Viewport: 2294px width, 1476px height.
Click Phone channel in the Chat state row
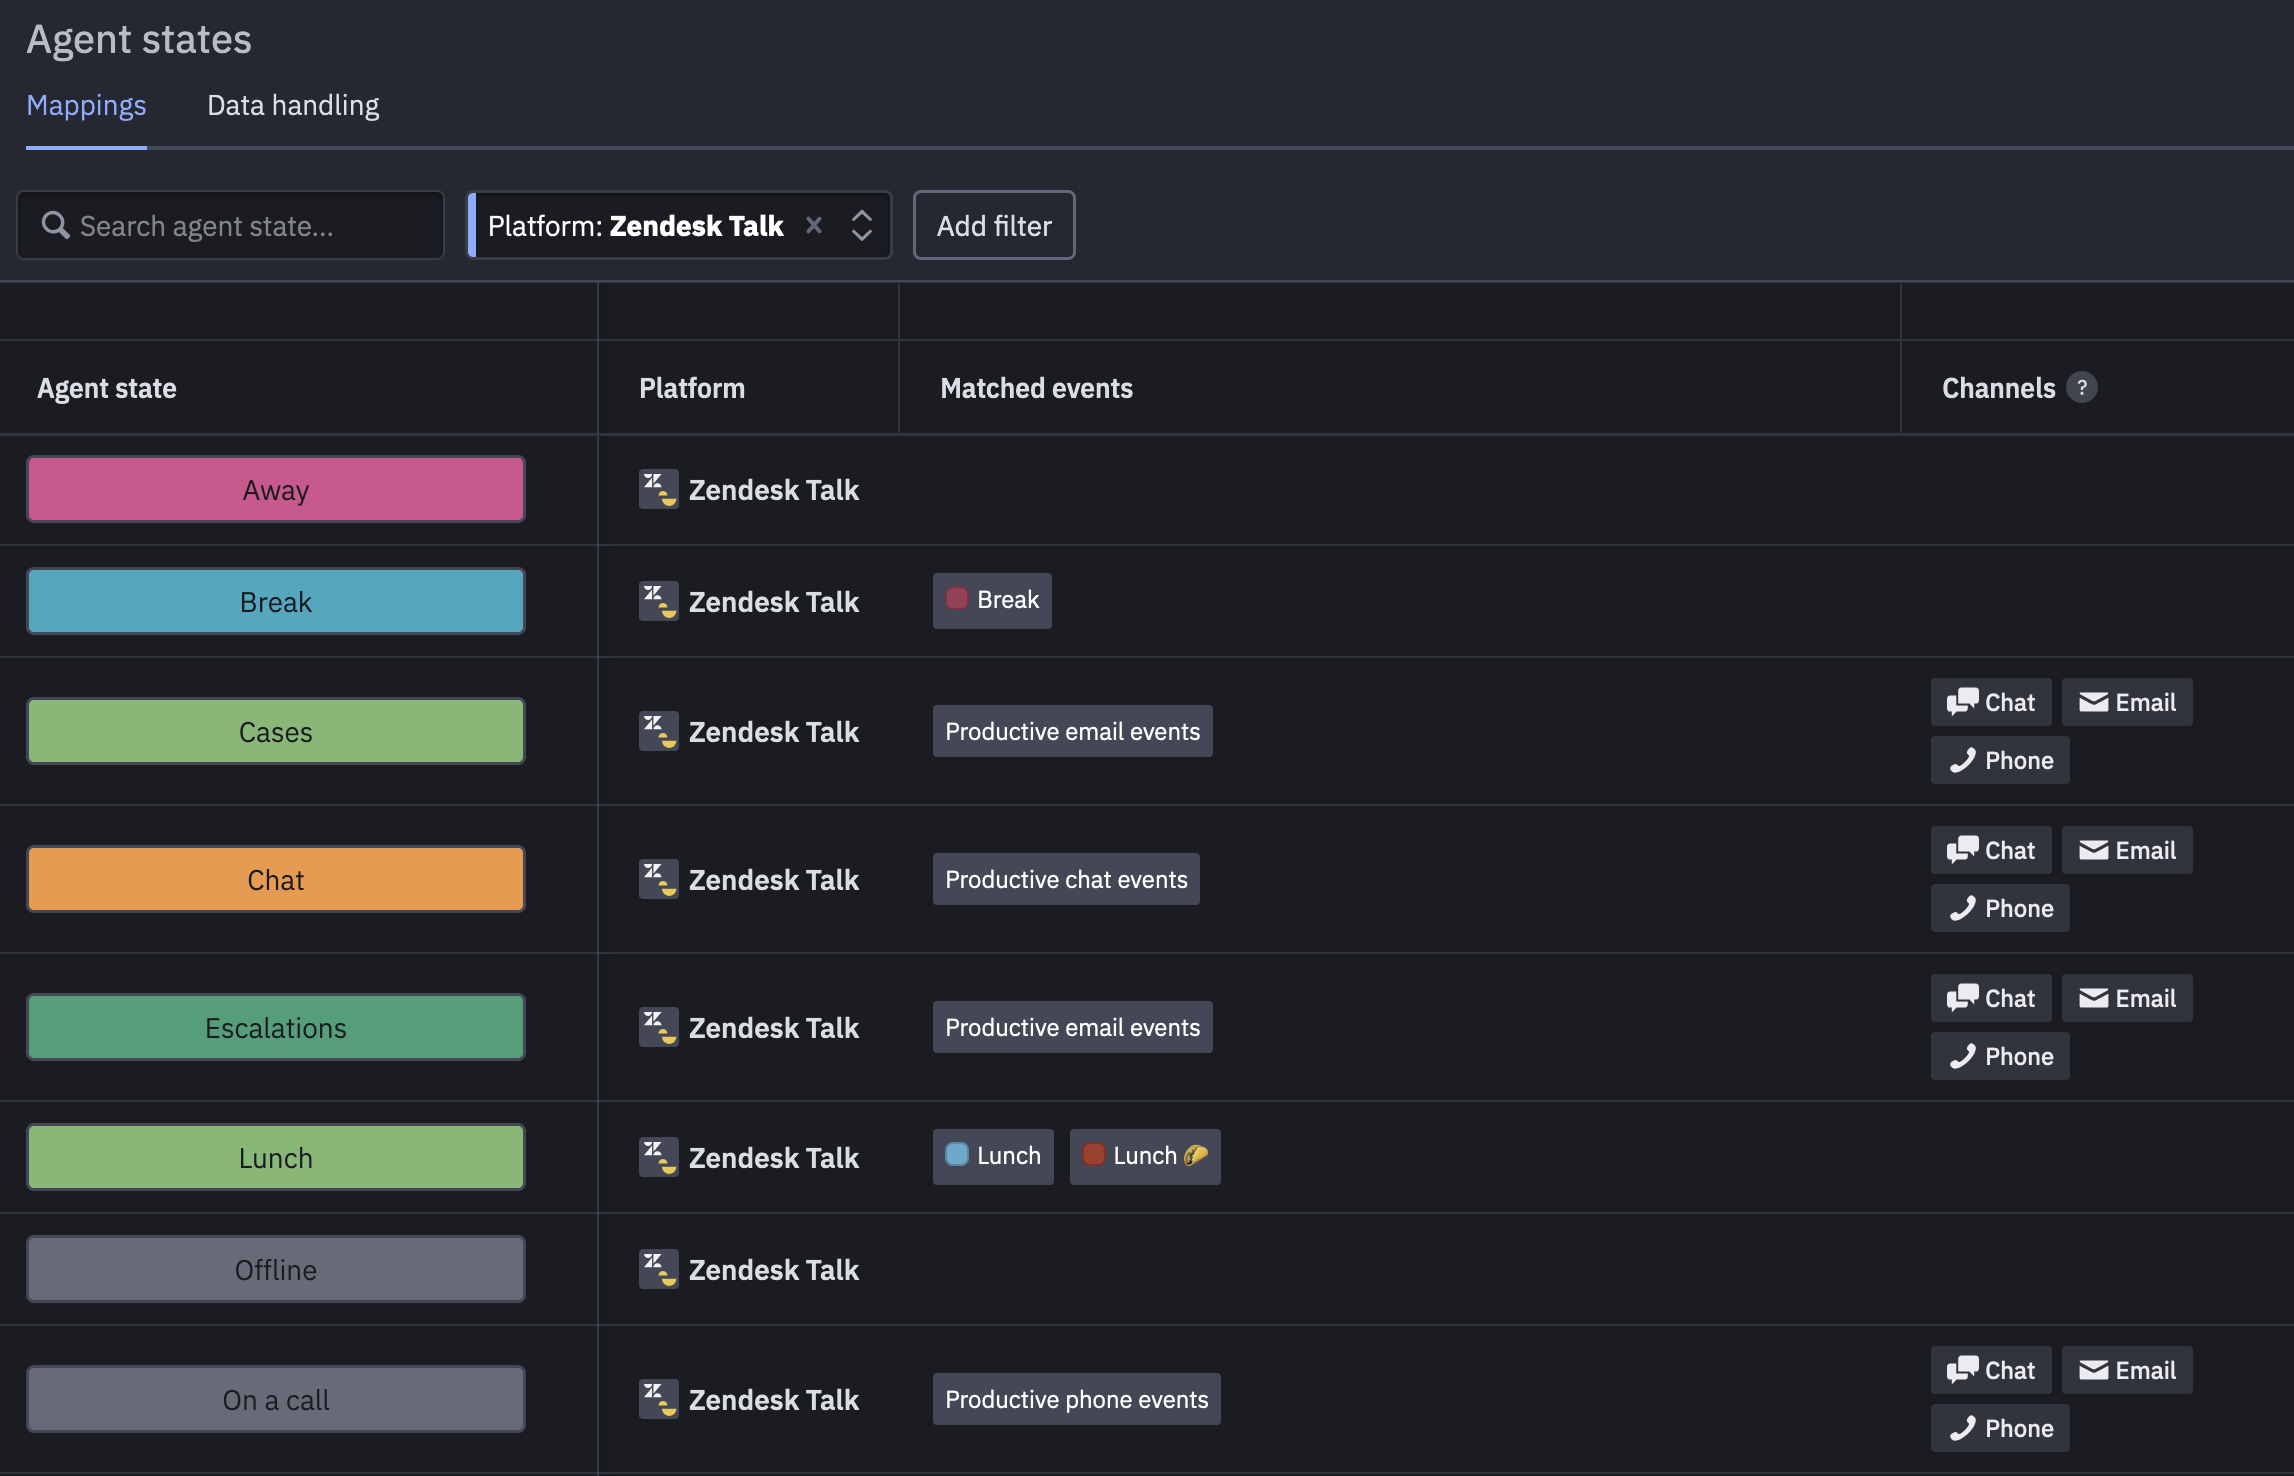click(2000, 909)
